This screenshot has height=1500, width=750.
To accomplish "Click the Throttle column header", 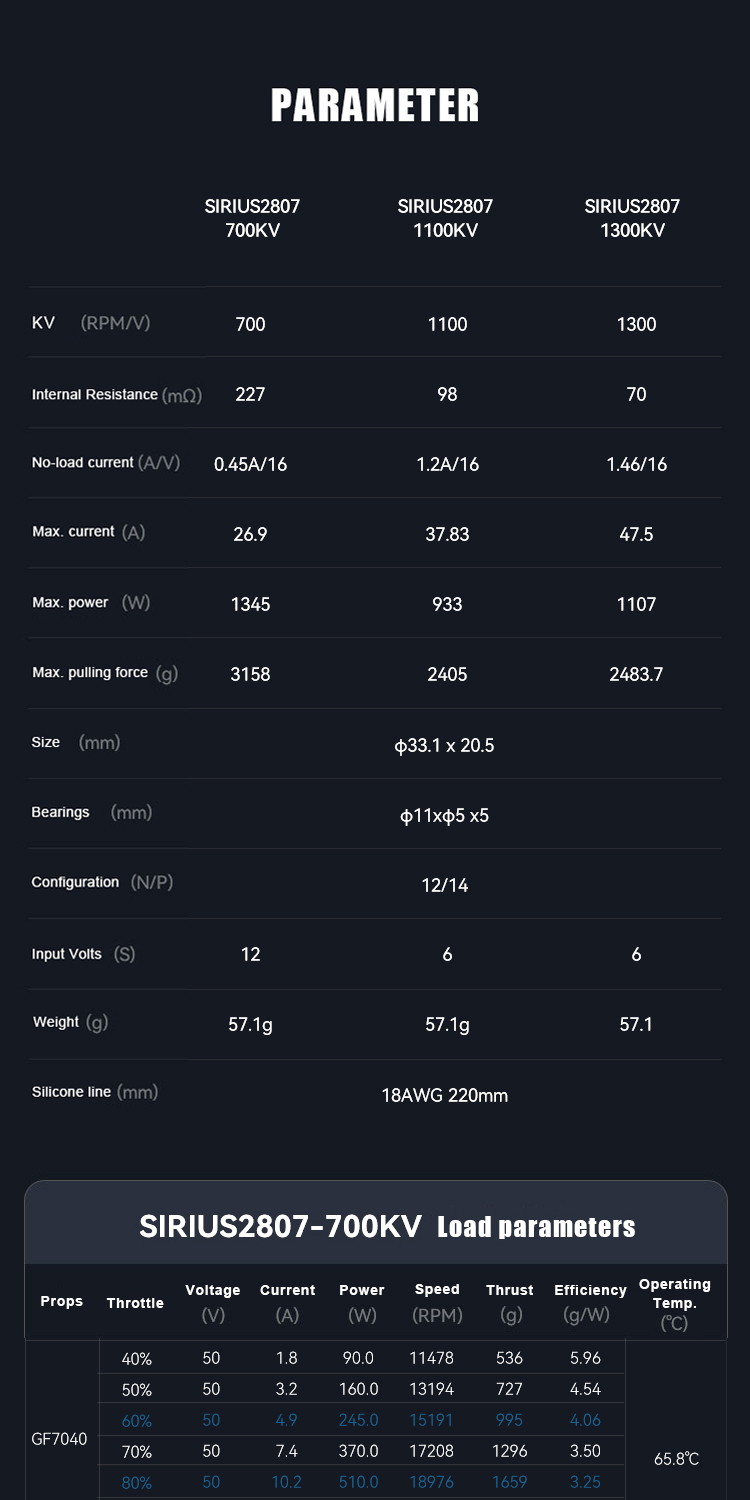I will tap(135, 1303).
